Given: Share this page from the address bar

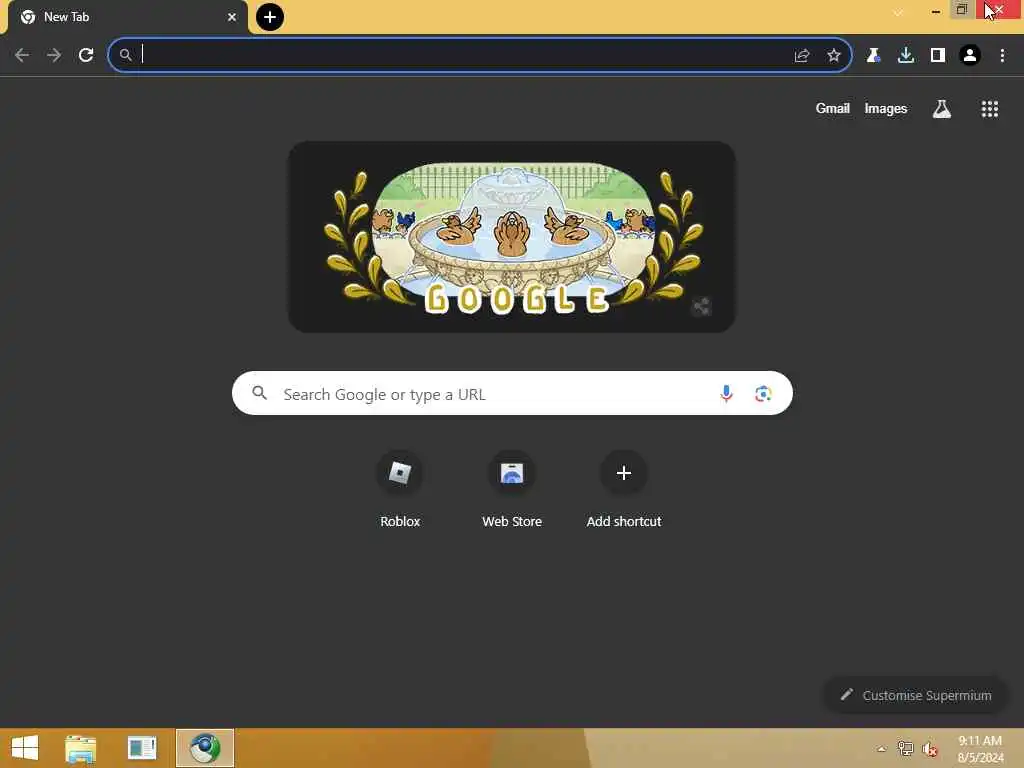Looking at the screenshot, I should coord(802,56).
